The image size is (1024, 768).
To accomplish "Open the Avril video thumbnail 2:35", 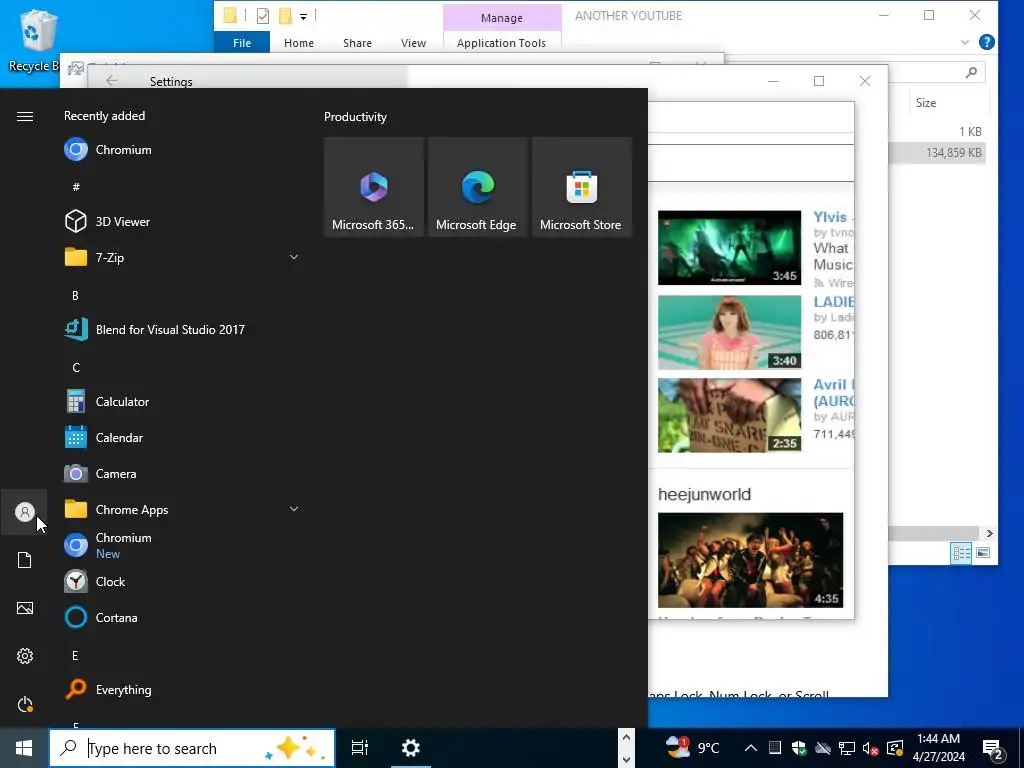I will pos(729,415).
